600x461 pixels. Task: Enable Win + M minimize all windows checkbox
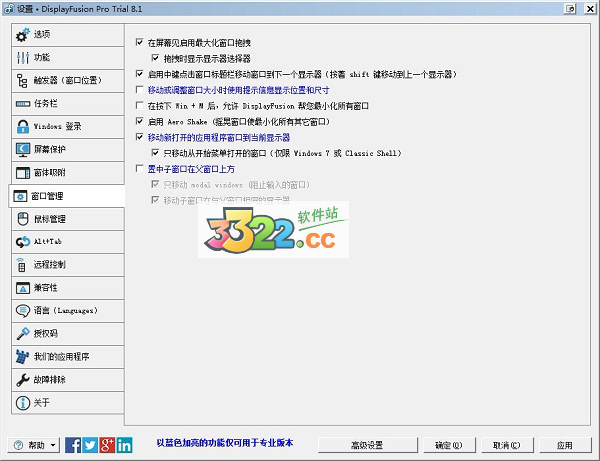pyautogui.click(x=140, y=105)
